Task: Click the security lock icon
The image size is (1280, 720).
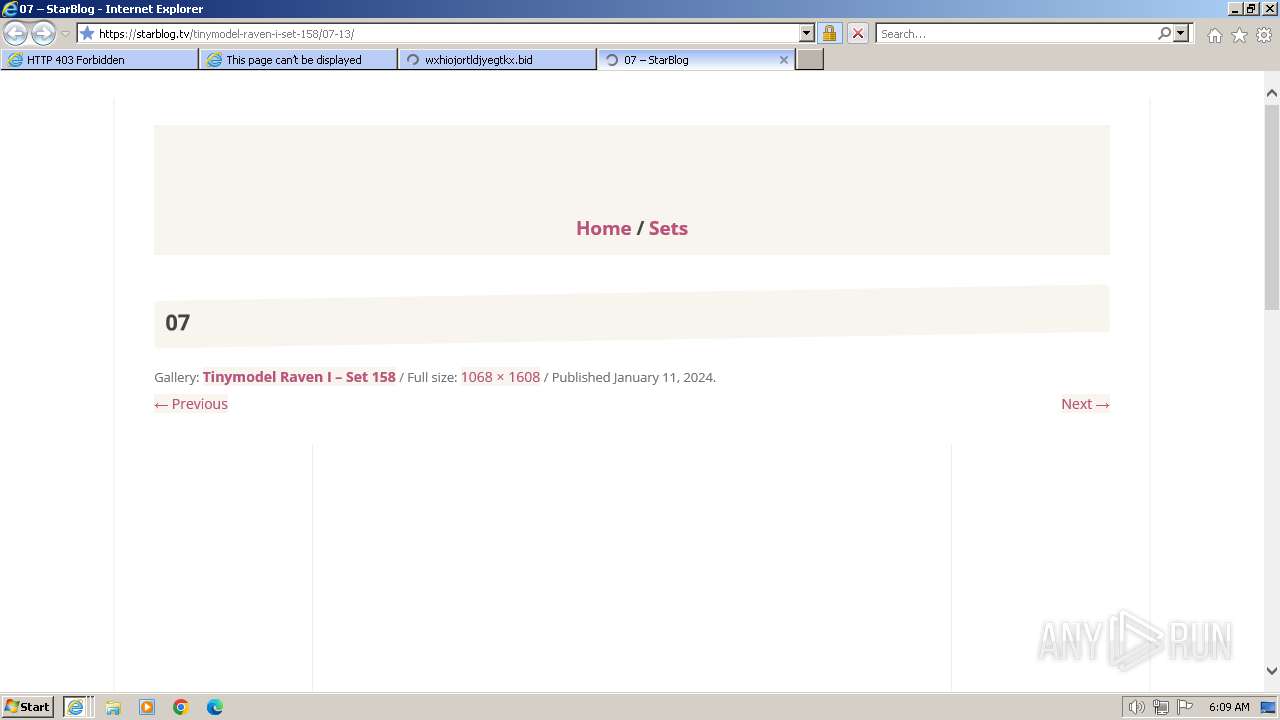Action: click(x=829, y=33)
